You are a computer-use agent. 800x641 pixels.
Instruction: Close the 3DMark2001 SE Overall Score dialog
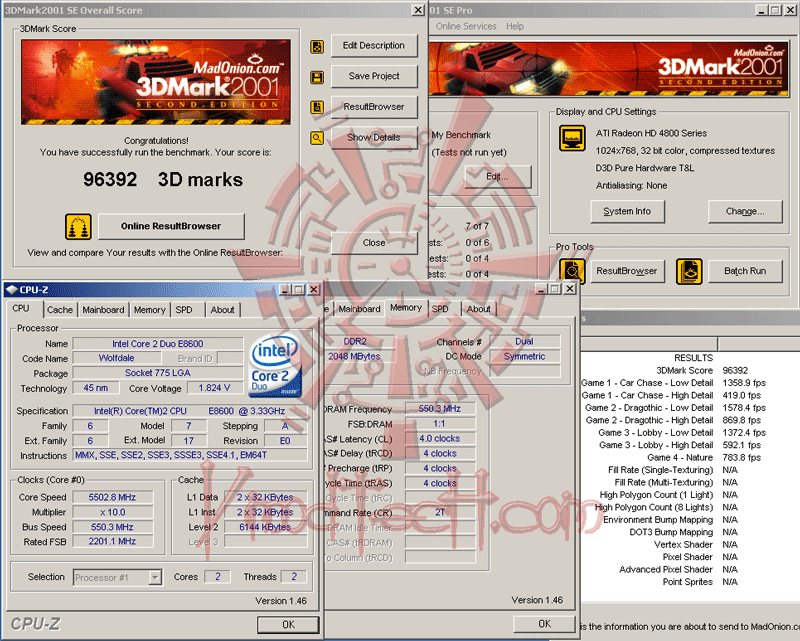[x=418, y=10]
